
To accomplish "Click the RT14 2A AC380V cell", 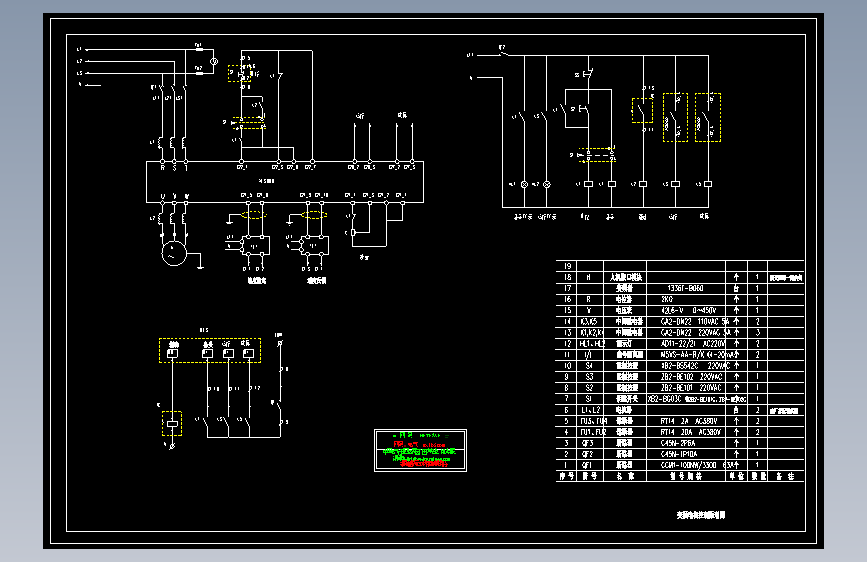I will [x=686, y=421].
